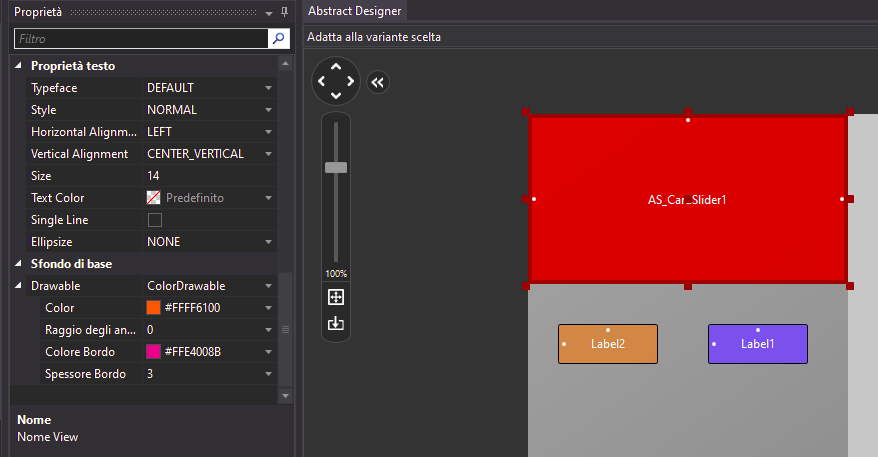Click the orange Color swatch
Image resolution: width=878 pixels, height=457 pixels.
(153, 307)
